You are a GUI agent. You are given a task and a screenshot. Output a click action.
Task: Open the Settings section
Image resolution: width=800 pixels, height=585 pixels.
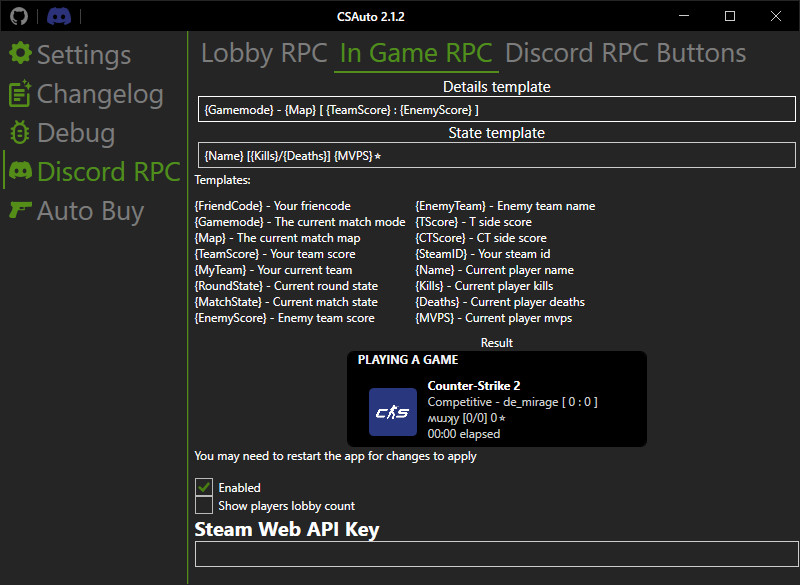click(x=84, y=55)
